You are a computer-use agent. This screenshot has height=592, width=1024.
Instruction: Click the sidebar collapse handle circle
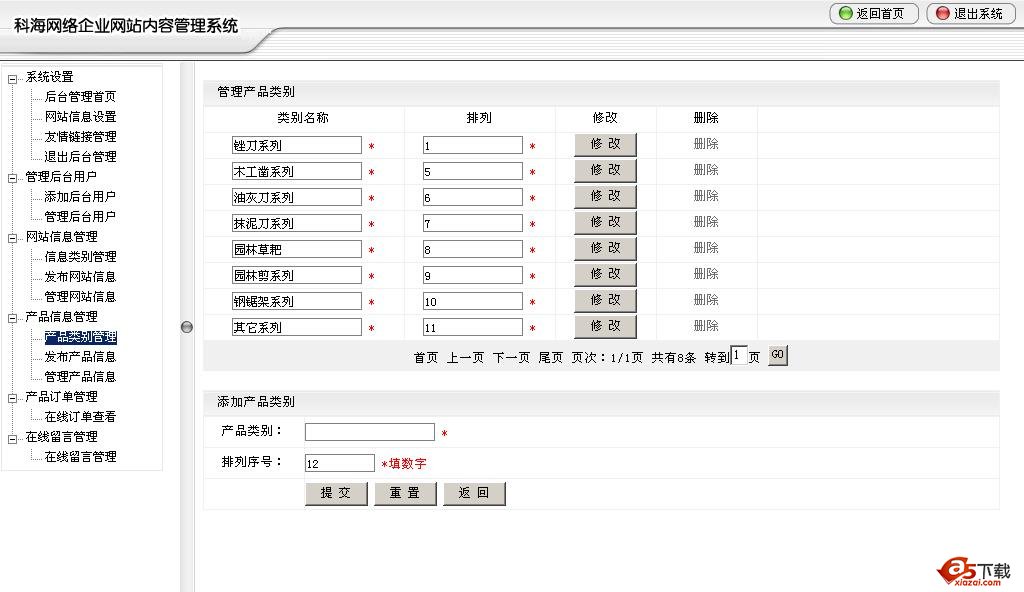187,326
